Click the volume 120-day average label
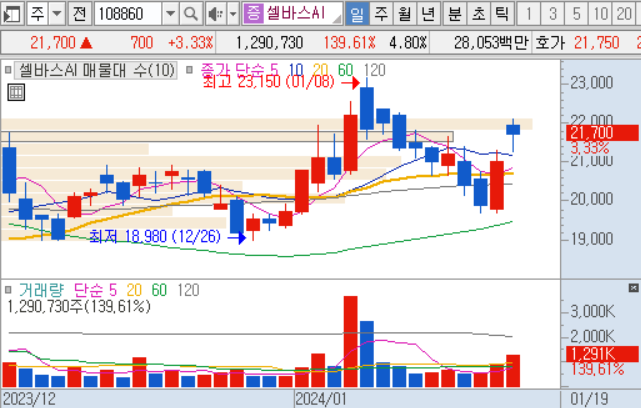The height and width of the screenshot is (408, 641). coord(188,290)
